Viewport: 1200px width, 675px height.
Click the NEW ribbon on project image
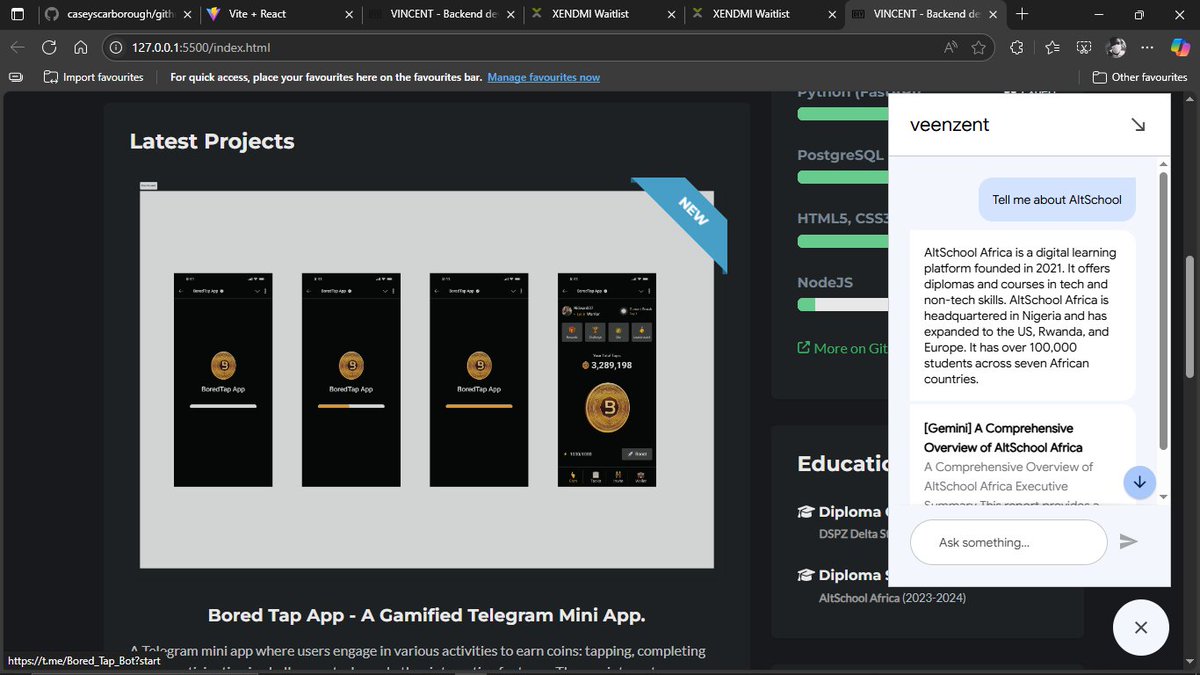tap(686, 219)
